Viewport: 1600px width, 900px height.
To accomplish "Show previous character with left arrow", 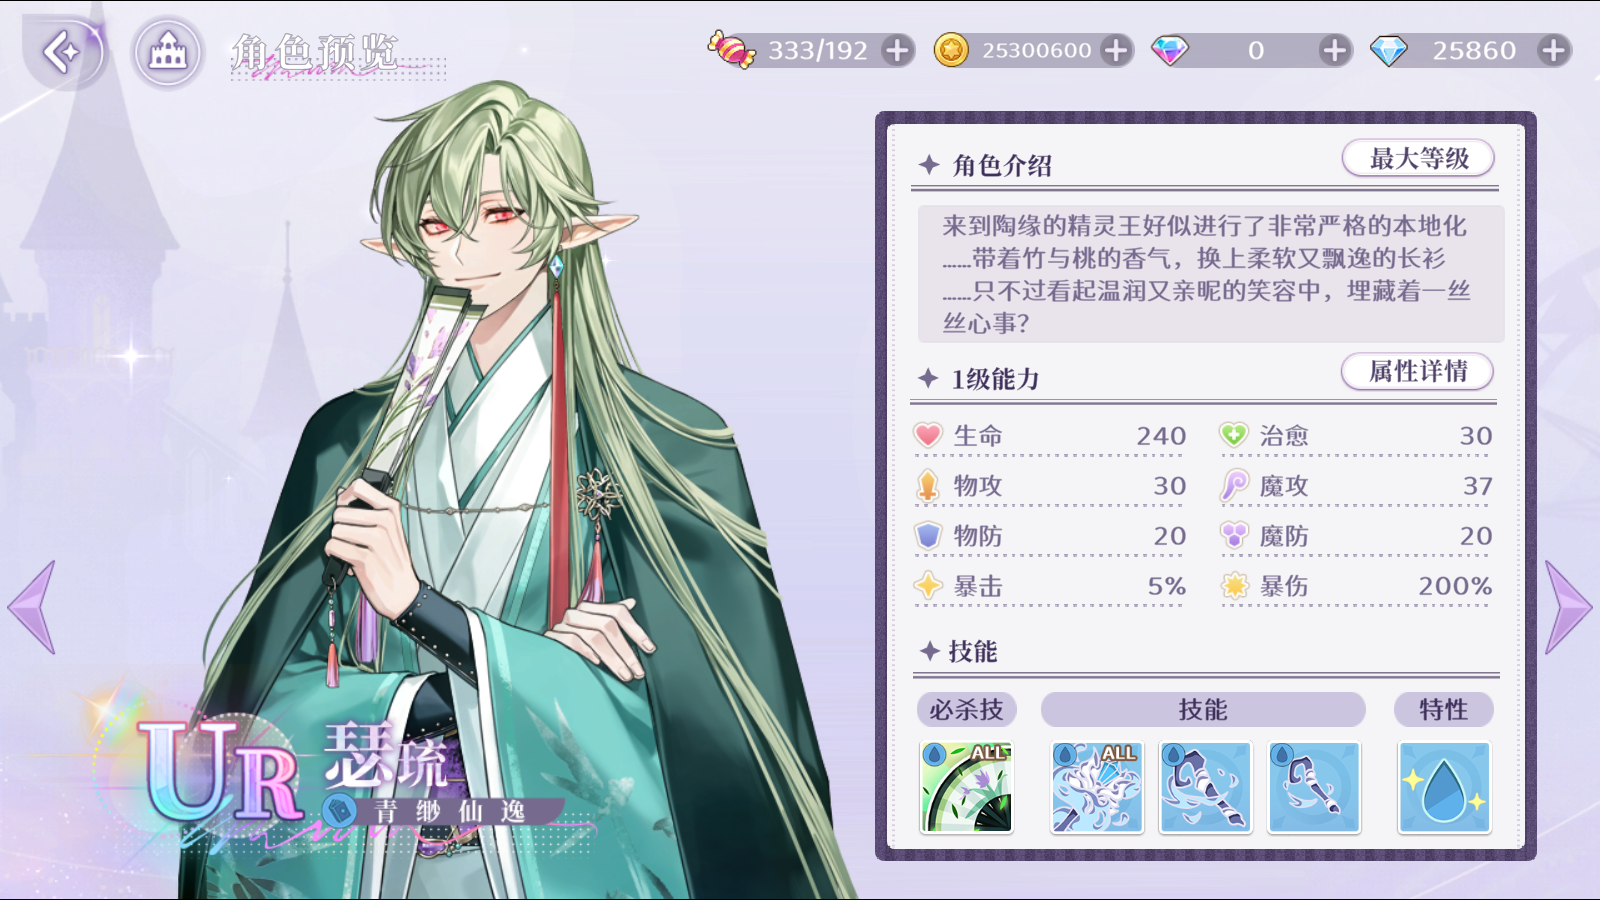I will pyautogui.click(x=32, y=607).
